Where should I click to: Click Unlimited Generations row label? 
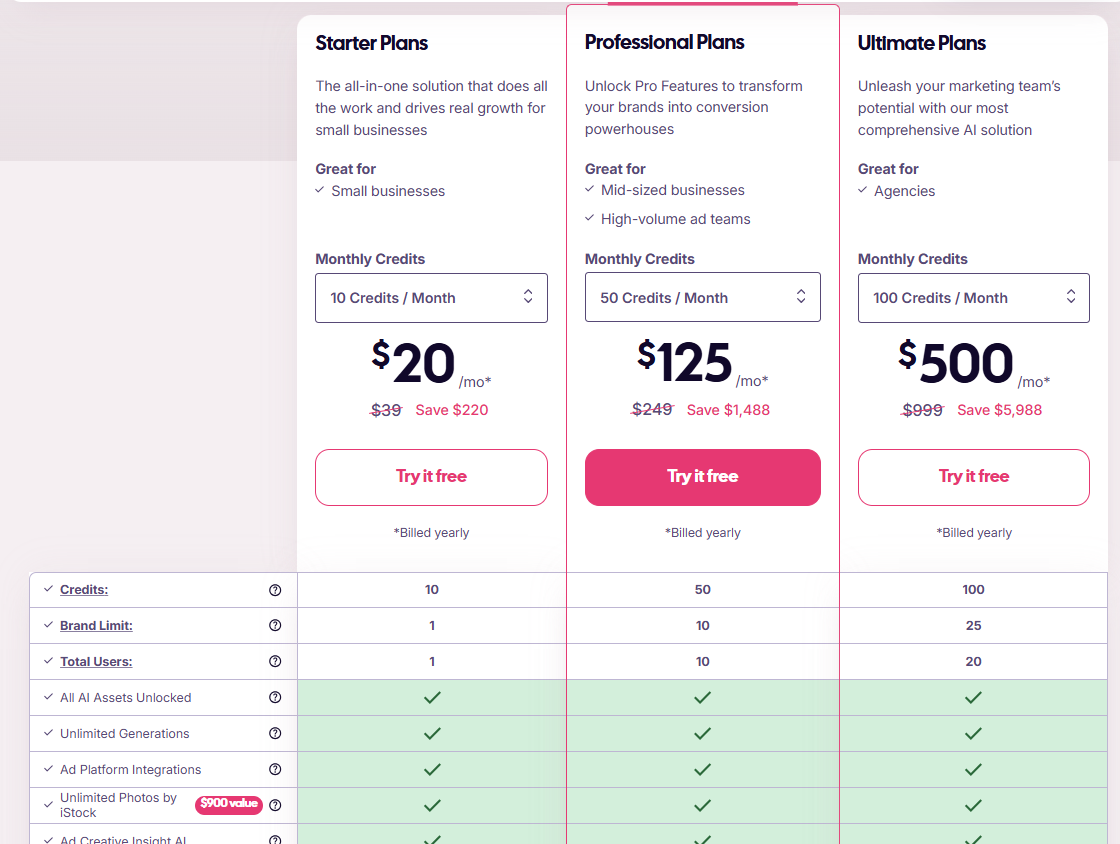(x=125, y=733)
